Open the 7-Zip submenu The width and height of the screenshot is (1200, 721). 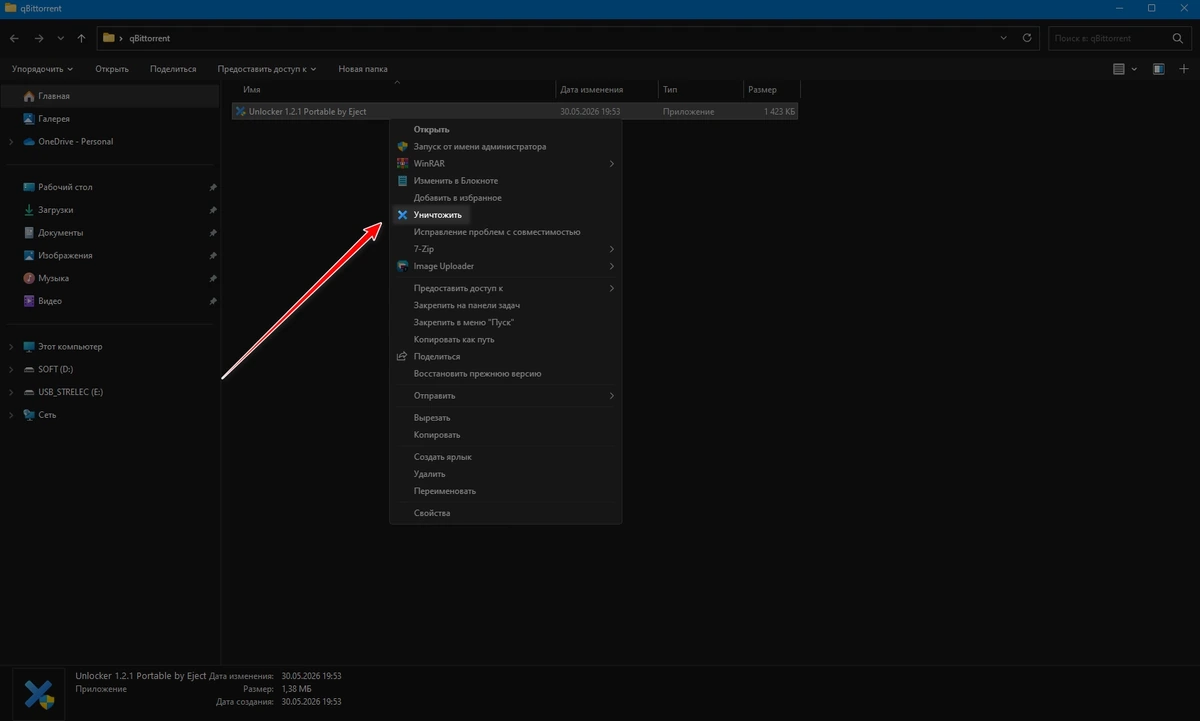tap(505, 249)
